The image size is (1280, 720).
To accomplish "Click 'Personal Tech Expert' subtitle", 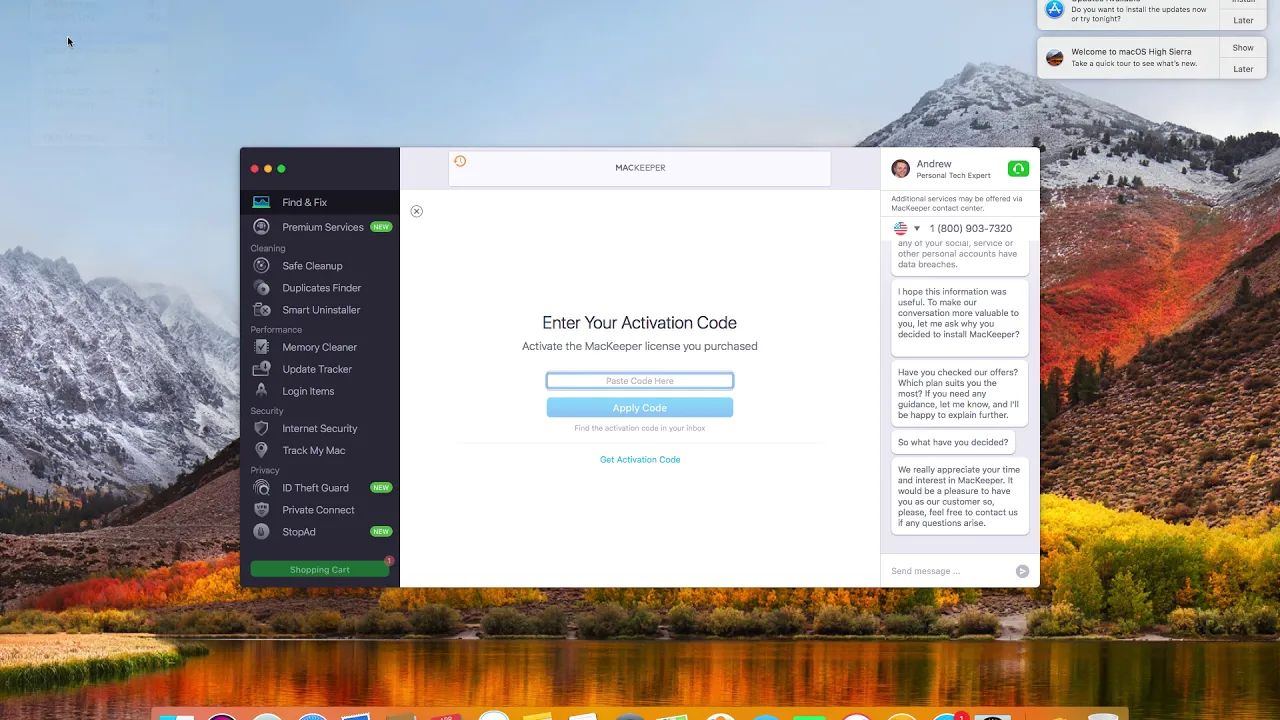I will (x=953, y=176).
